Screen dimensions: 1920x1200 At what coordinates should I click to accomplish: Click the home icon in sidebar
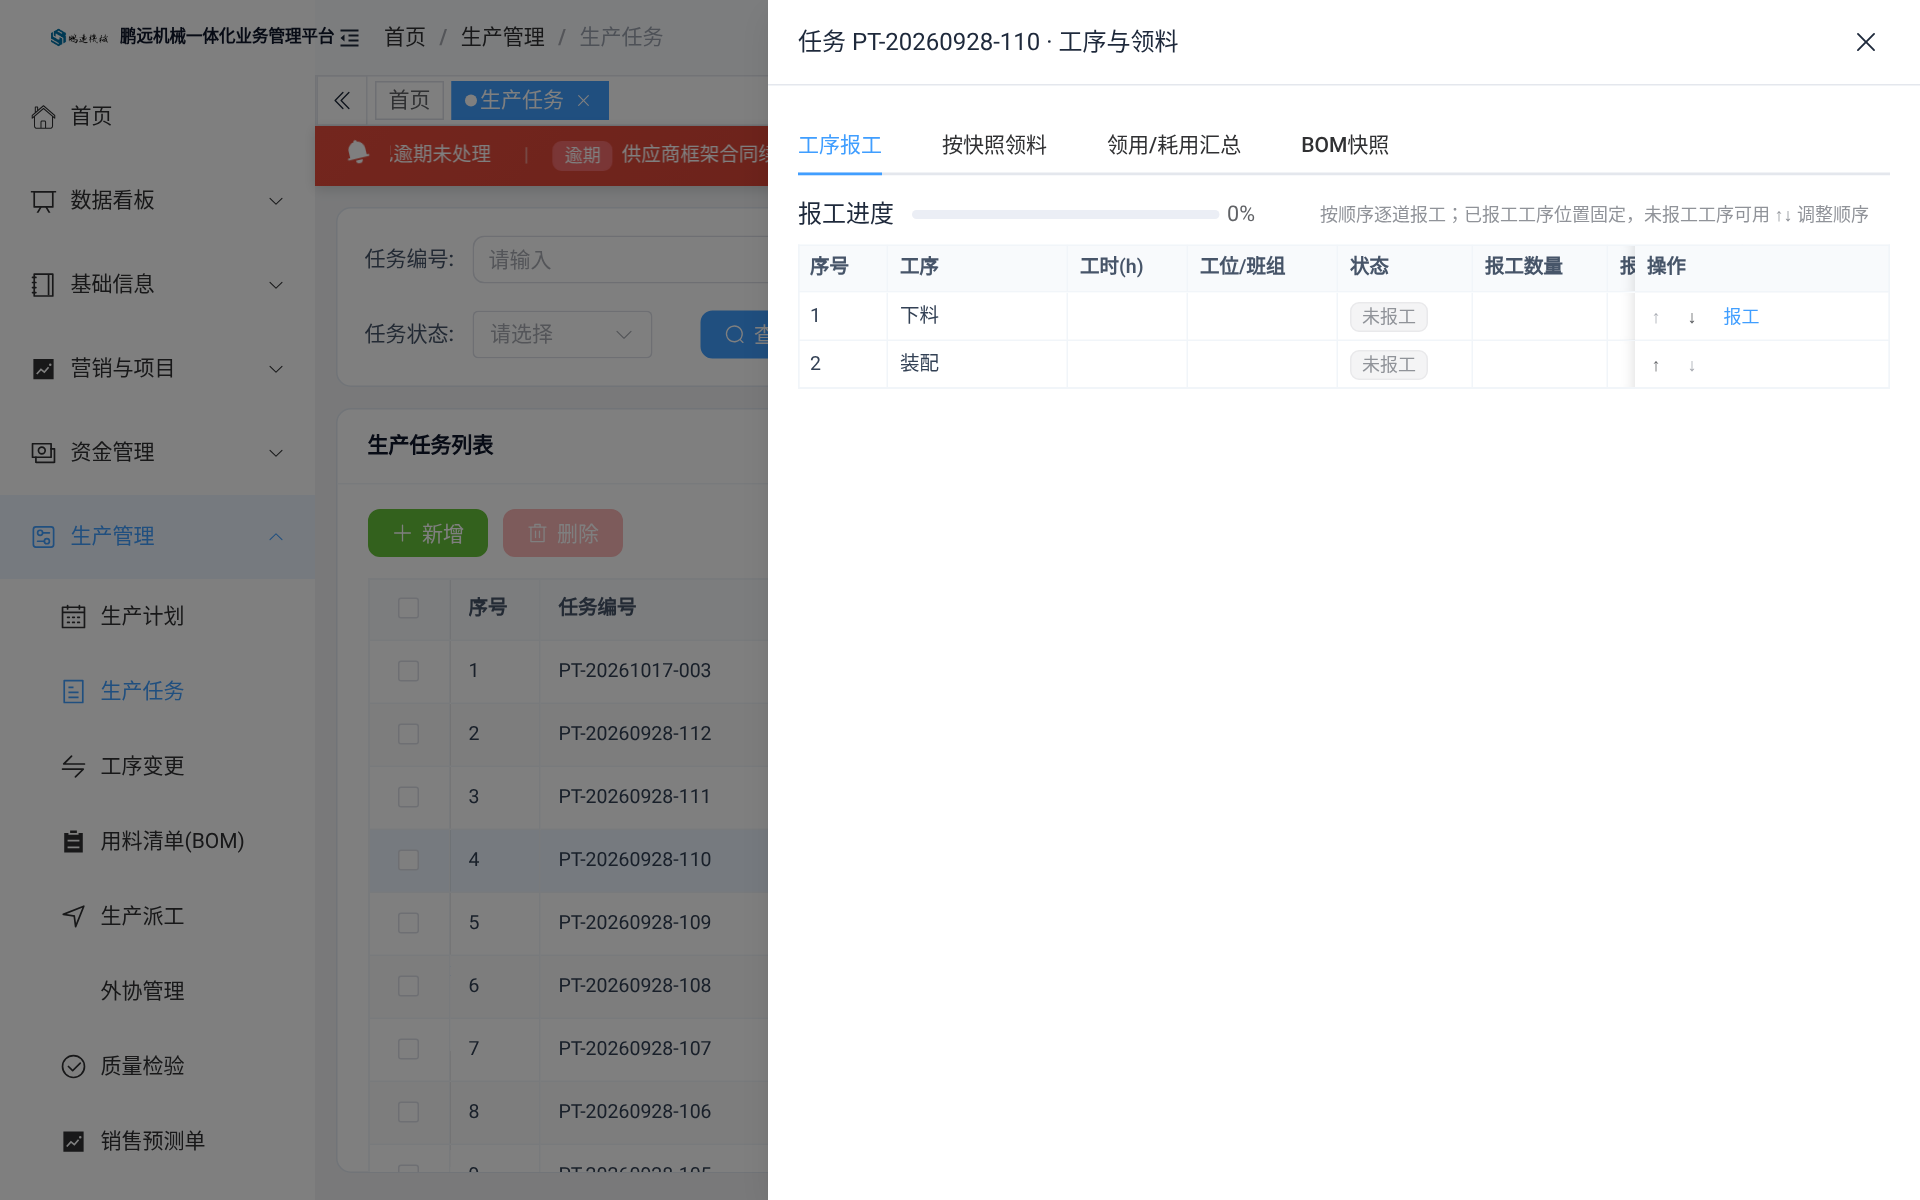[x=43, y=116]
